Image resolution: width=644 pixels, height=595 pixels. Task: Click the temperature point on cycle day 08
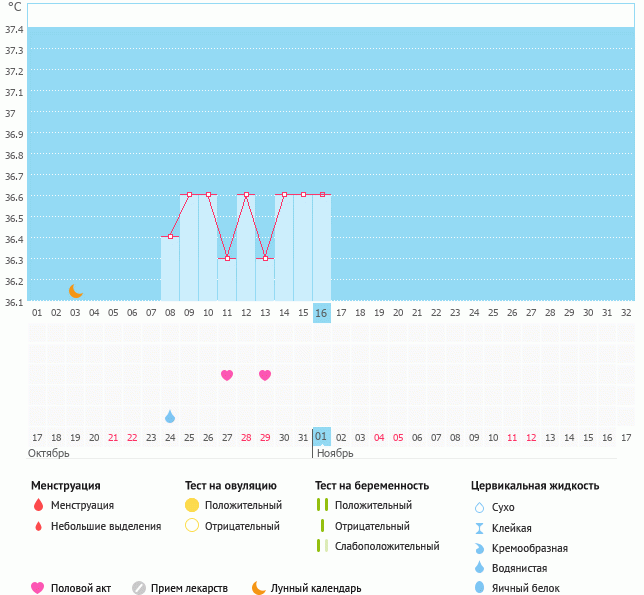[x=170, y=237]
